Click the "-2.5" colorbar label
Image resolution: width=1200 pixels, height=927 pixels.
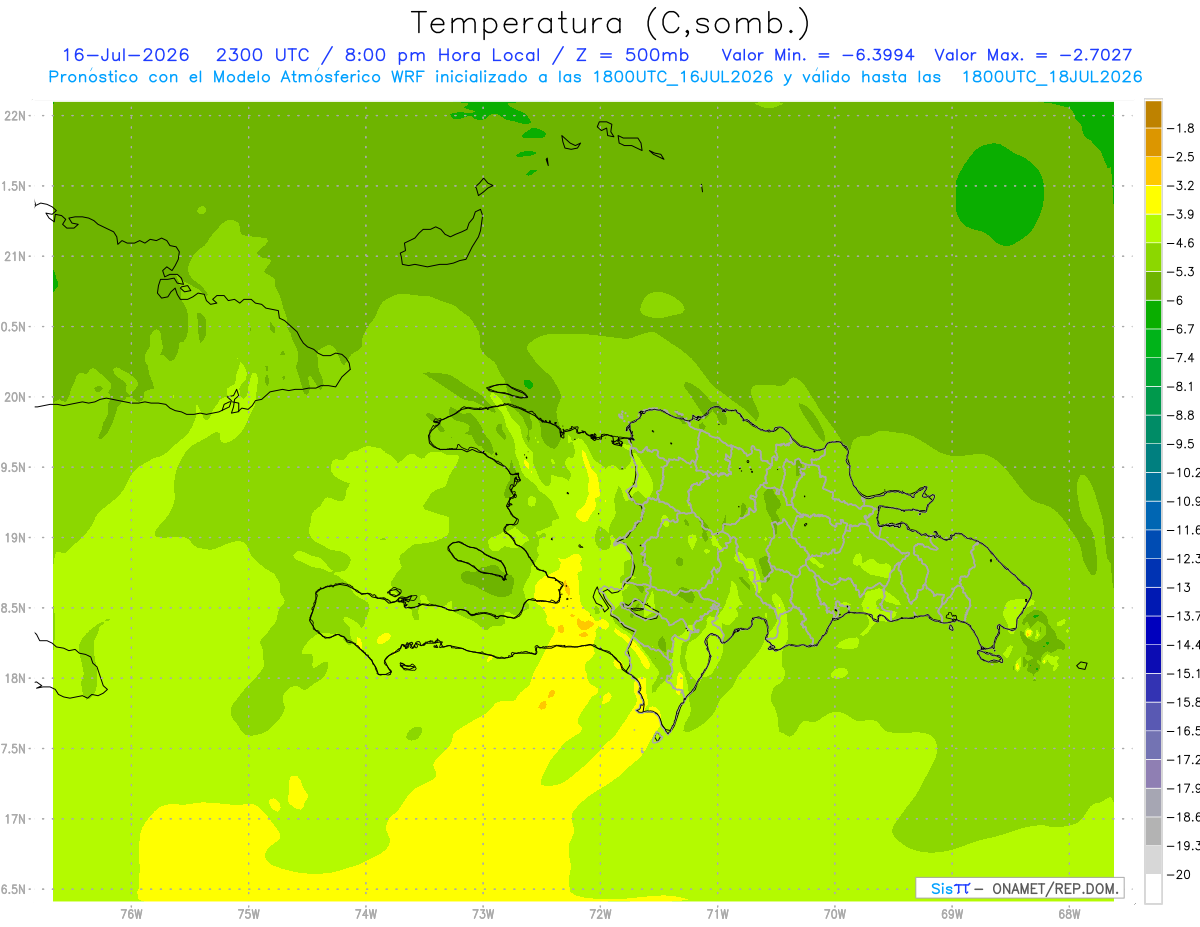pyautogui.click(x=1183, y=157)
